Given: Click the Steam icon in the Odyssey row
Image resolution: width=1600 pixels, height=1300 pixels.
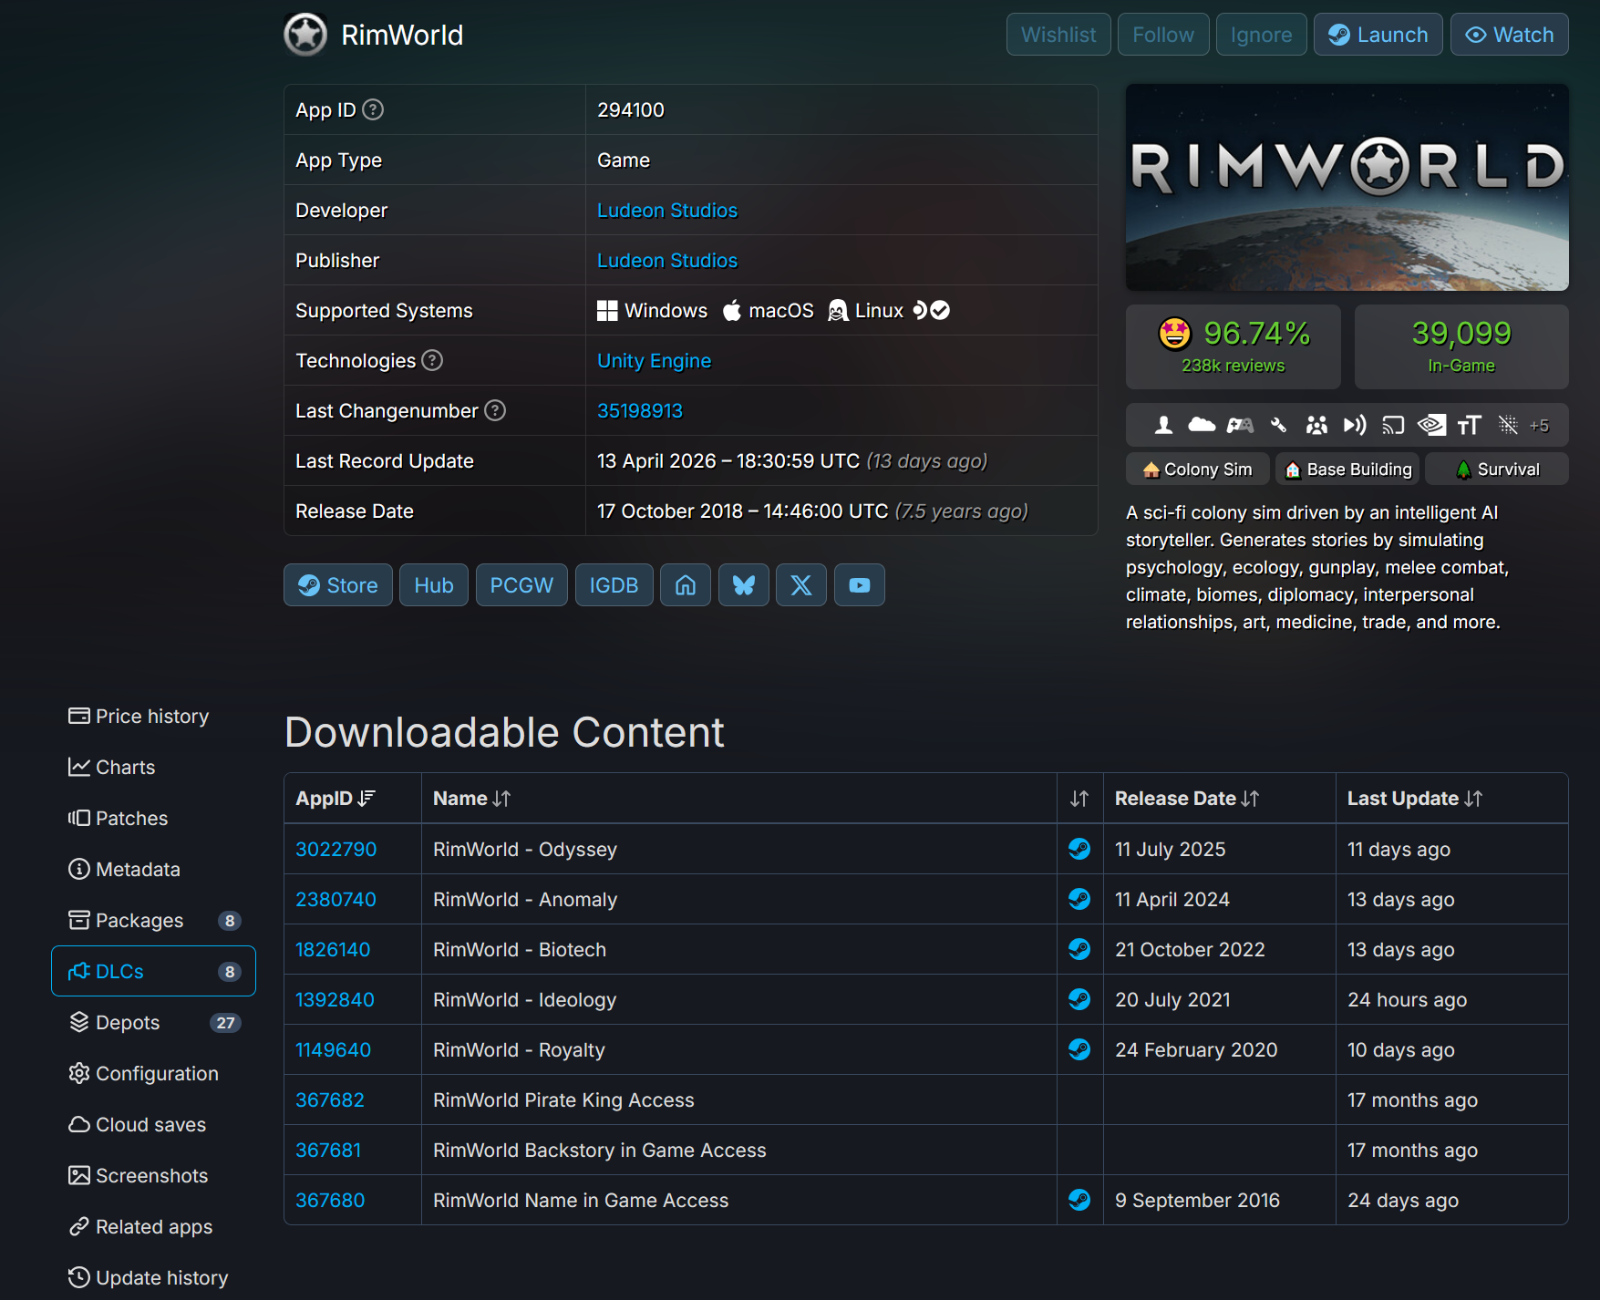Looking at the screenshot, I should [1079, 849].
